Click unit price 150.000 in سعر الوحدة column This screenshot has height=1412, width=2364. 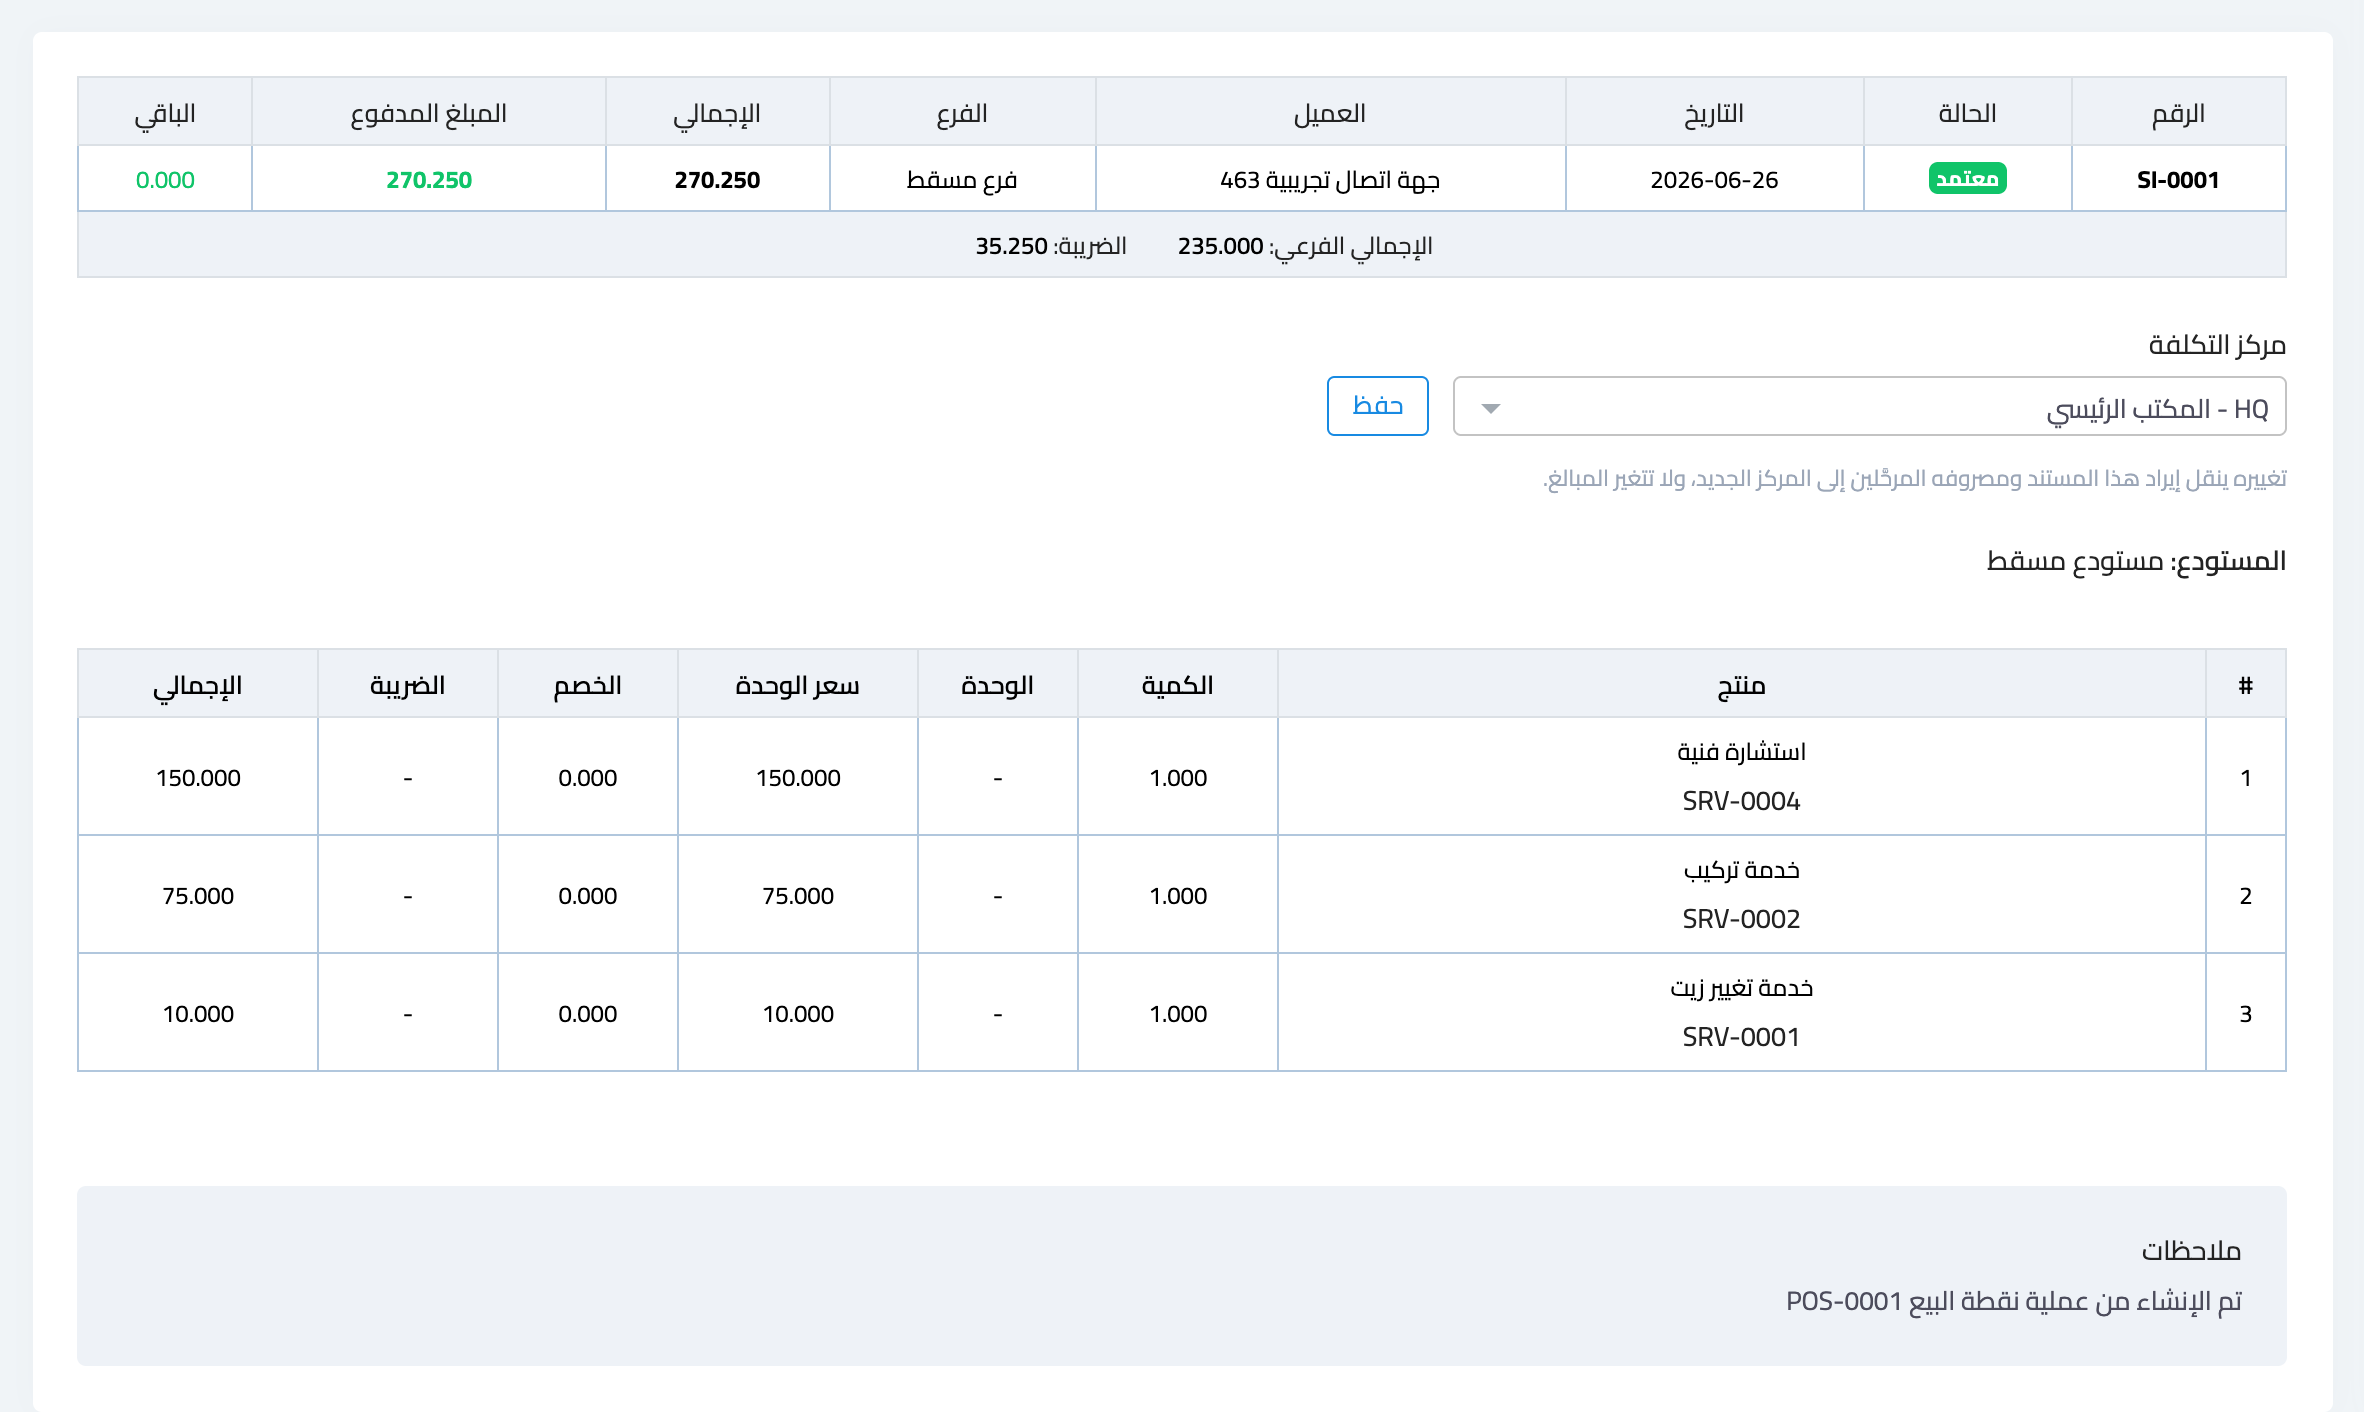click(798, 778)
